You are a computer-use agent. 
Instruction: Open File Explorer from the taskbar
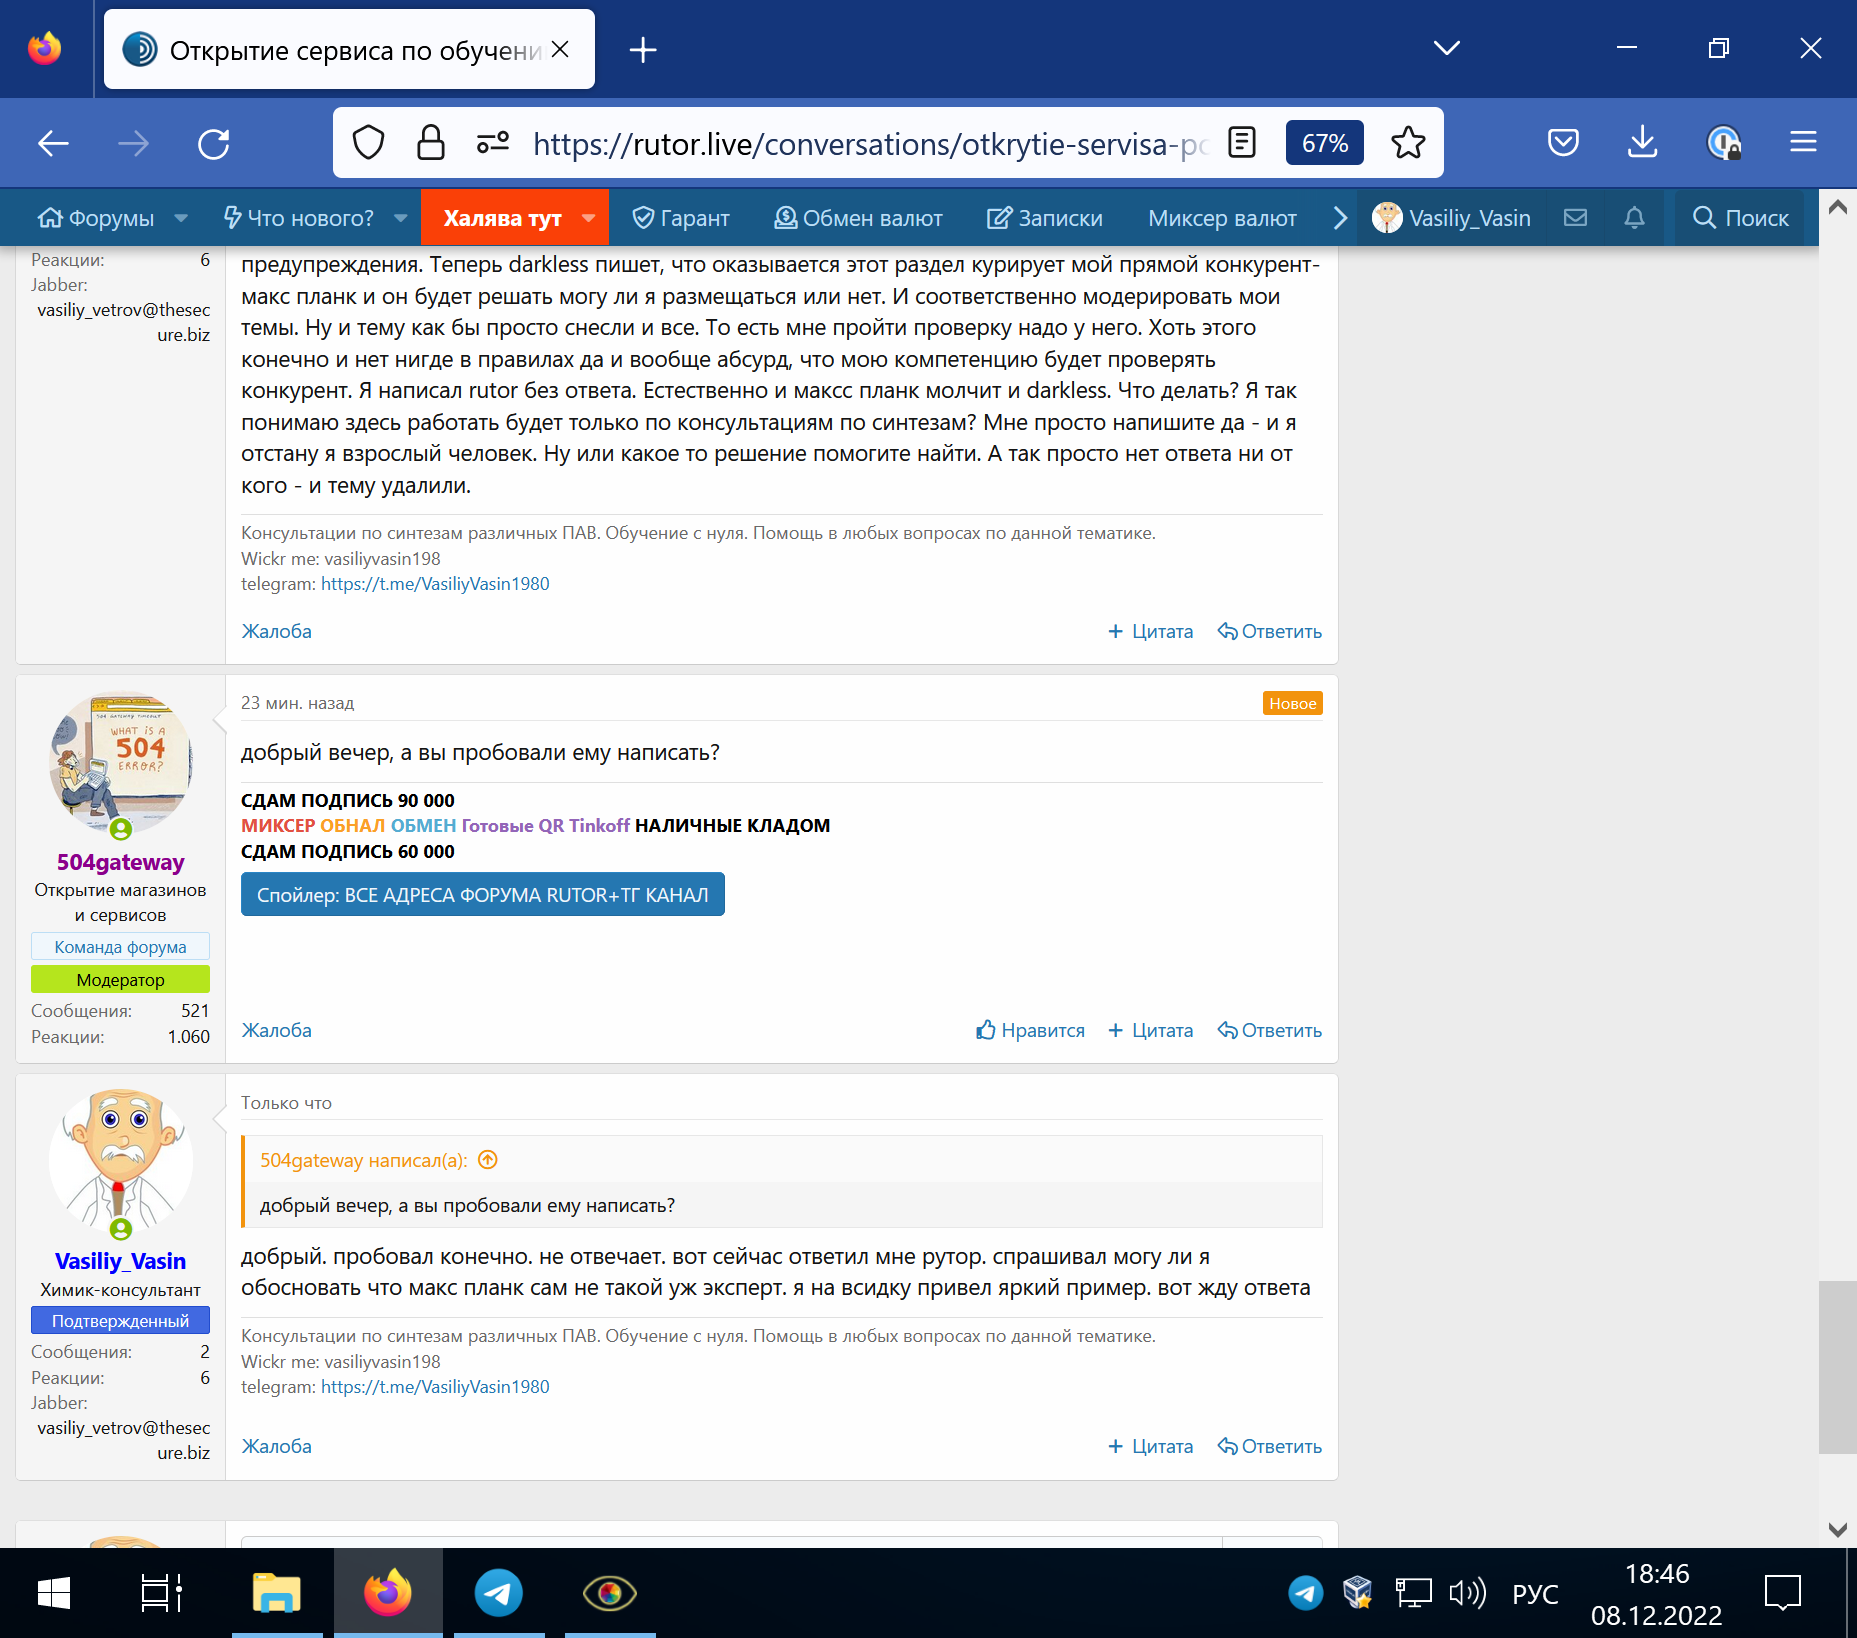277,1593
